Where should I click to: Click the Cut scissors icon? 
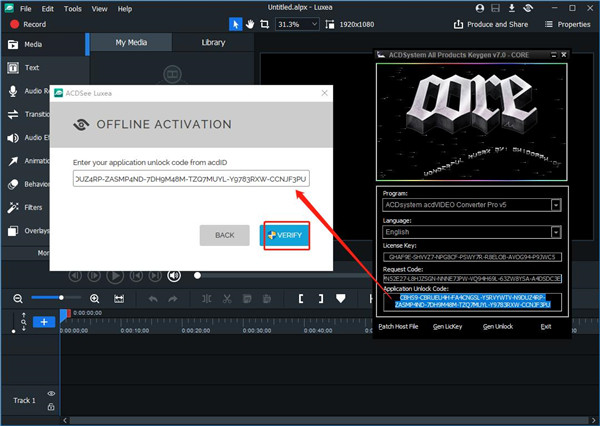227,299
